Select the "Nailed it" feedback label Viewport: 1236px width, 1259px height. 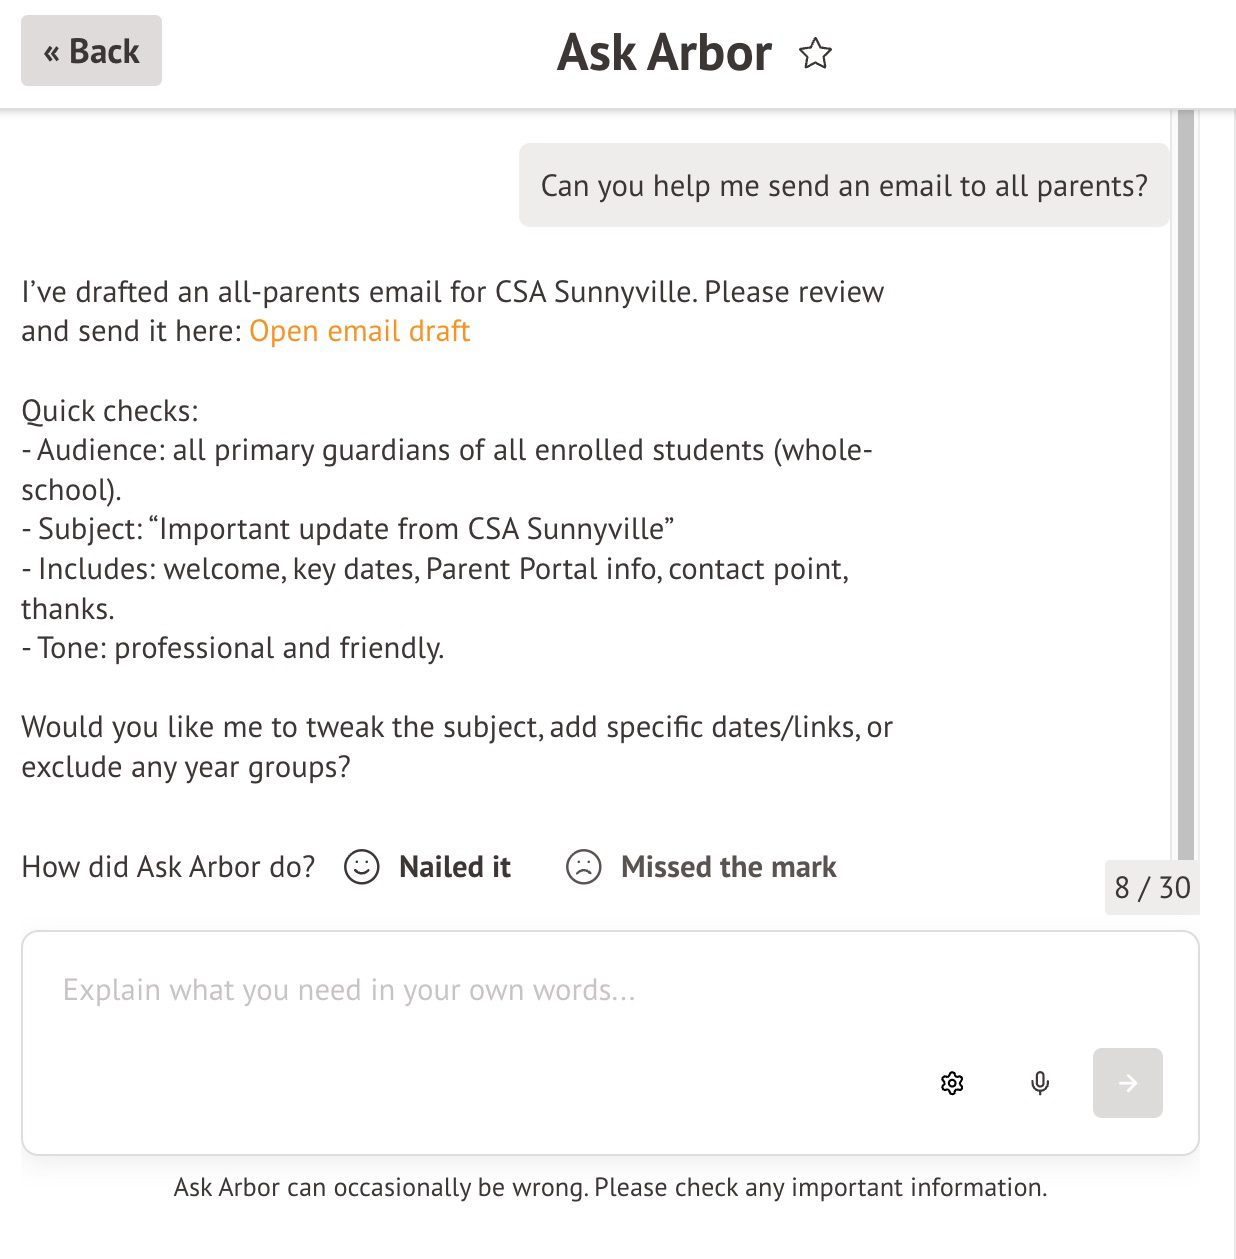[454, 867]
